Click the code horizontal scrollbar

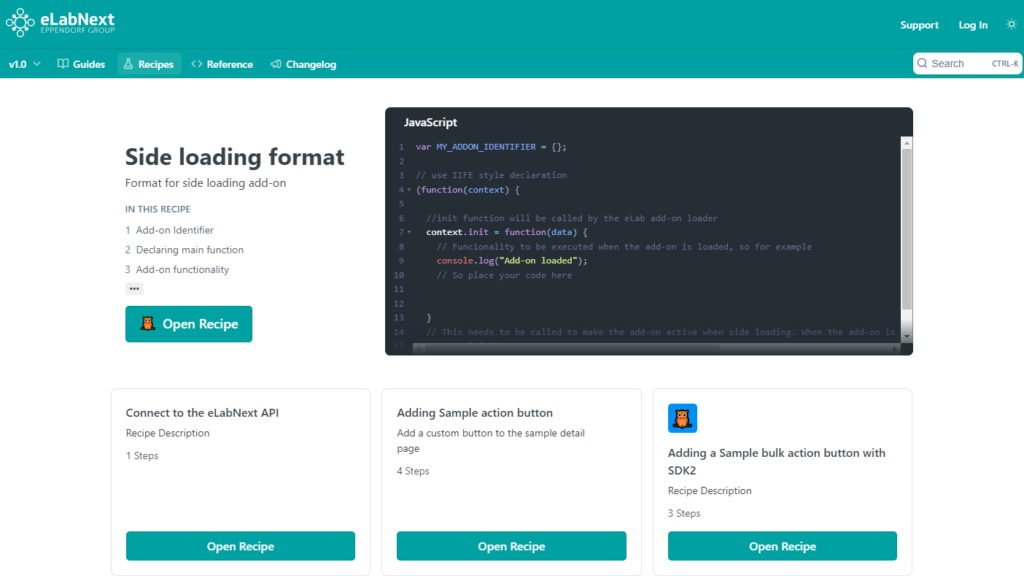(656, 349)
